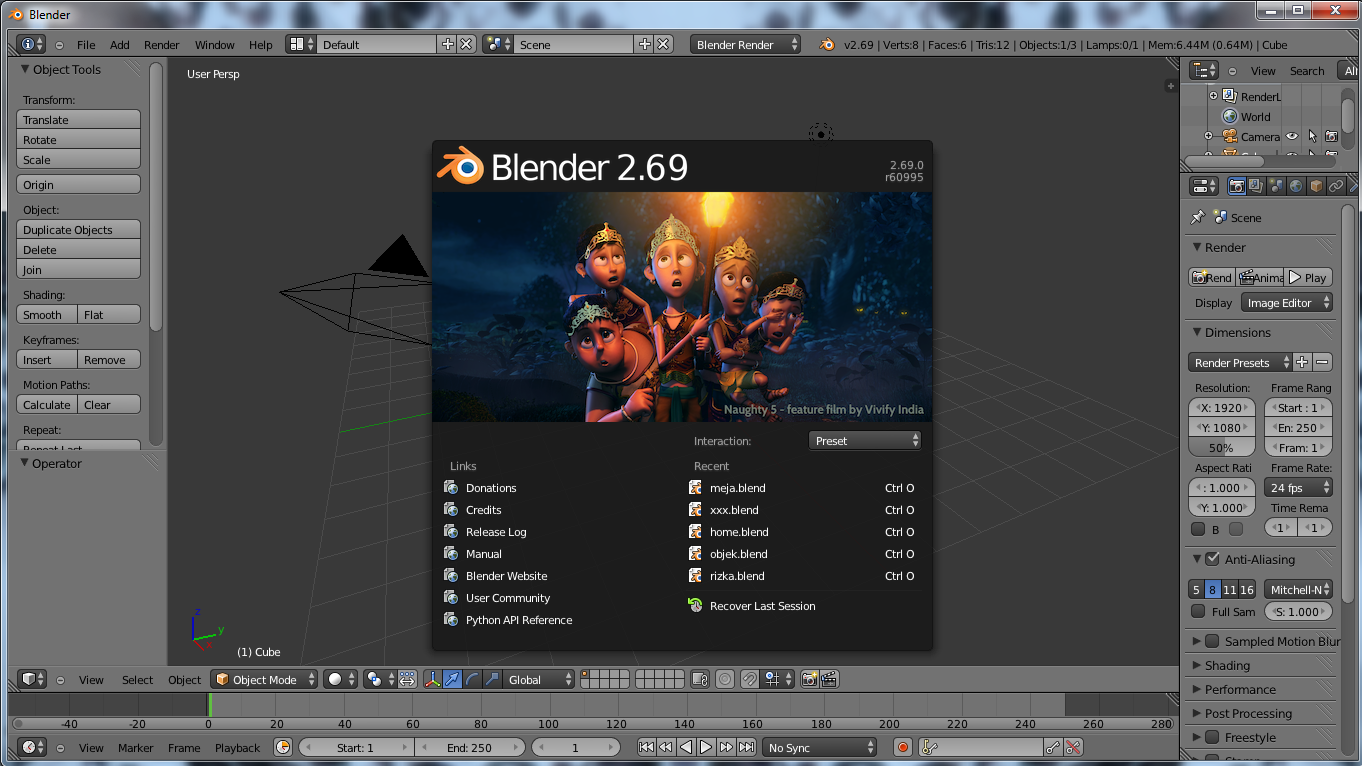Enable the Sampled Motion Blur checkbox

tap(1212, 641)
